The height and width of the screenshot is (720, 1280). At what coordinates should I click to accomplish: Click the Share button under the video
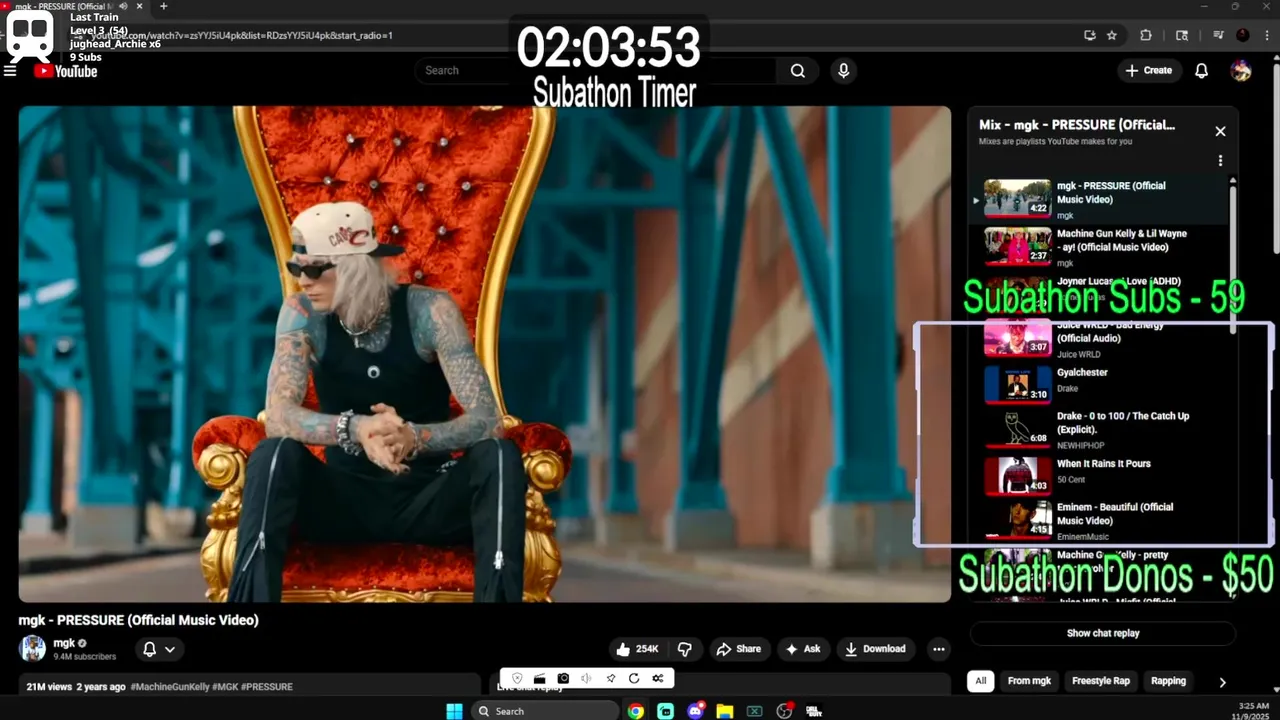coord(739,649)
